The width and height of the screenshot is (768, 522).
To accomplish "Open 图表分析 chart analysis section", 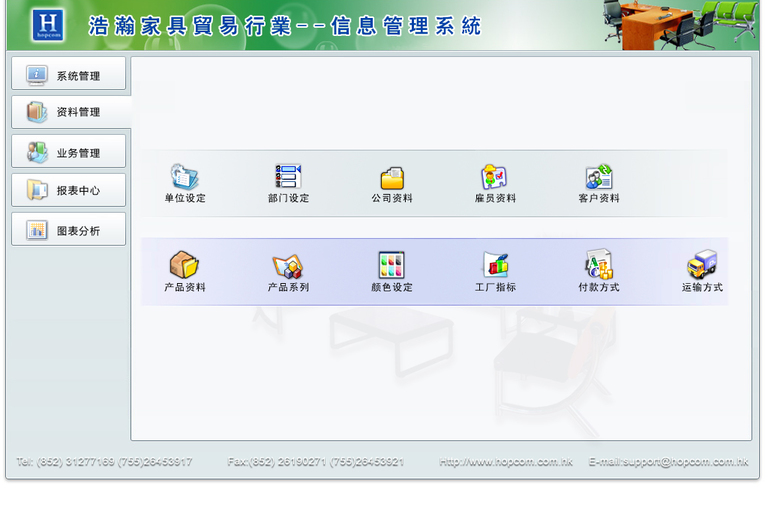I will [x=69, y=230].
